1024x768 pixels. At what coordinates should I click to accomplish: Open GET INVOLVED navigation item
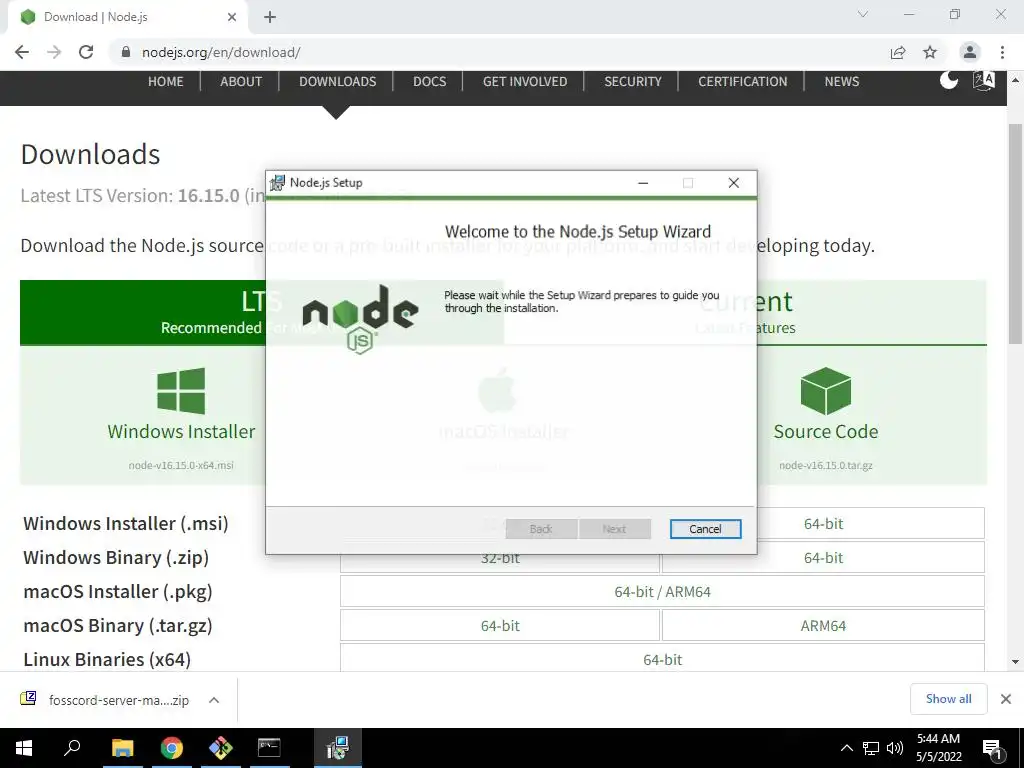(x=525, y=82)
